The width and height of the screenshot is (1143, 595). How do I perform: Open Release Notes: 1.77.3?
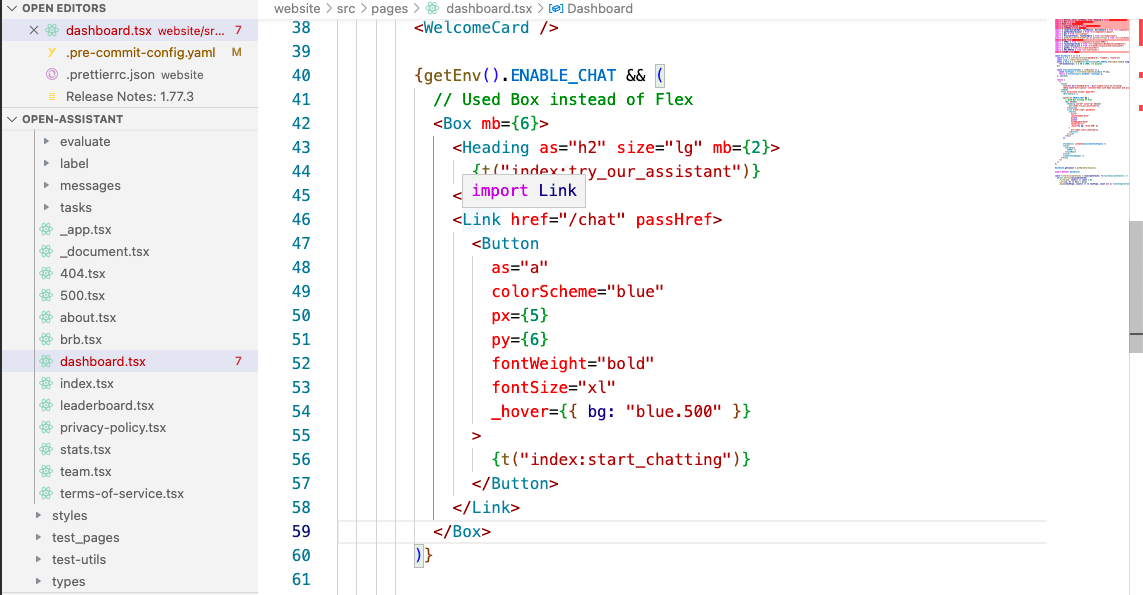pyautogui.click(x=130, y=96)
